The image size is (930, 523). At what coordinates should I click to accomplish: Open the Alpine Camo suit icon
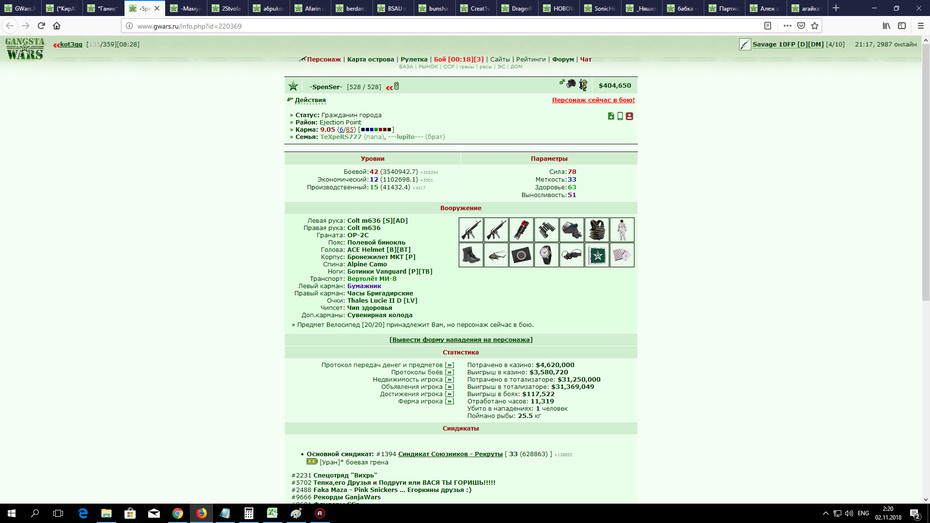pyautogui.click(x=622, y=230)
